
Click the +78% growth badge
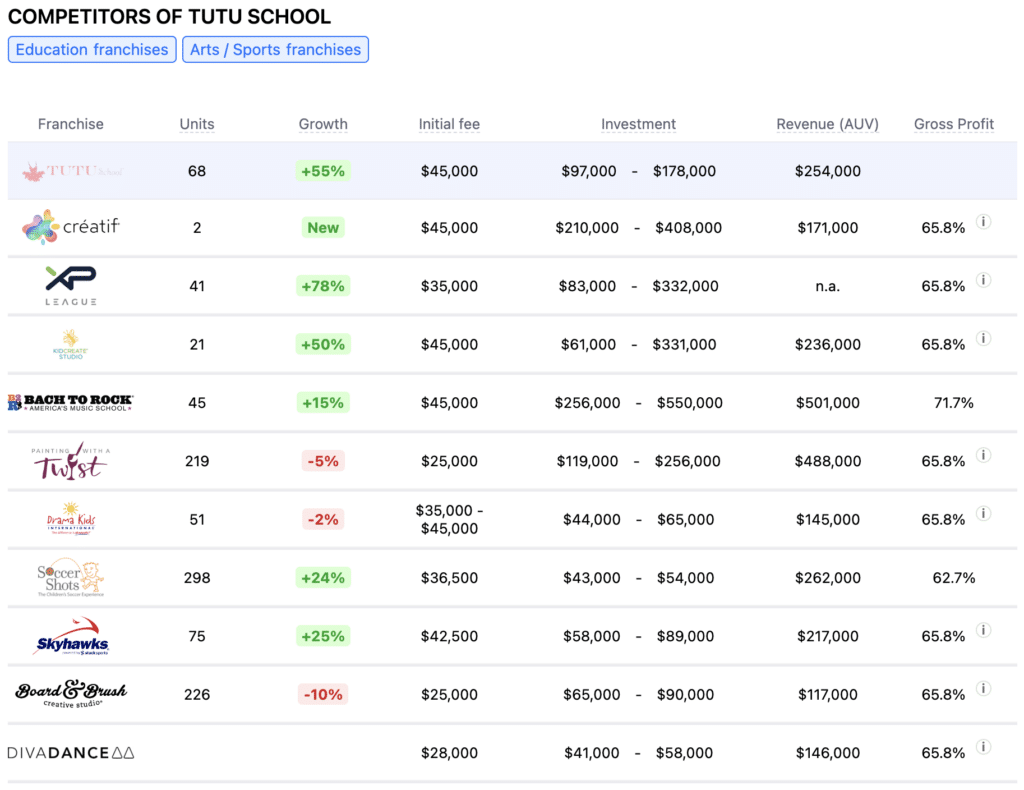pos(323,286)
